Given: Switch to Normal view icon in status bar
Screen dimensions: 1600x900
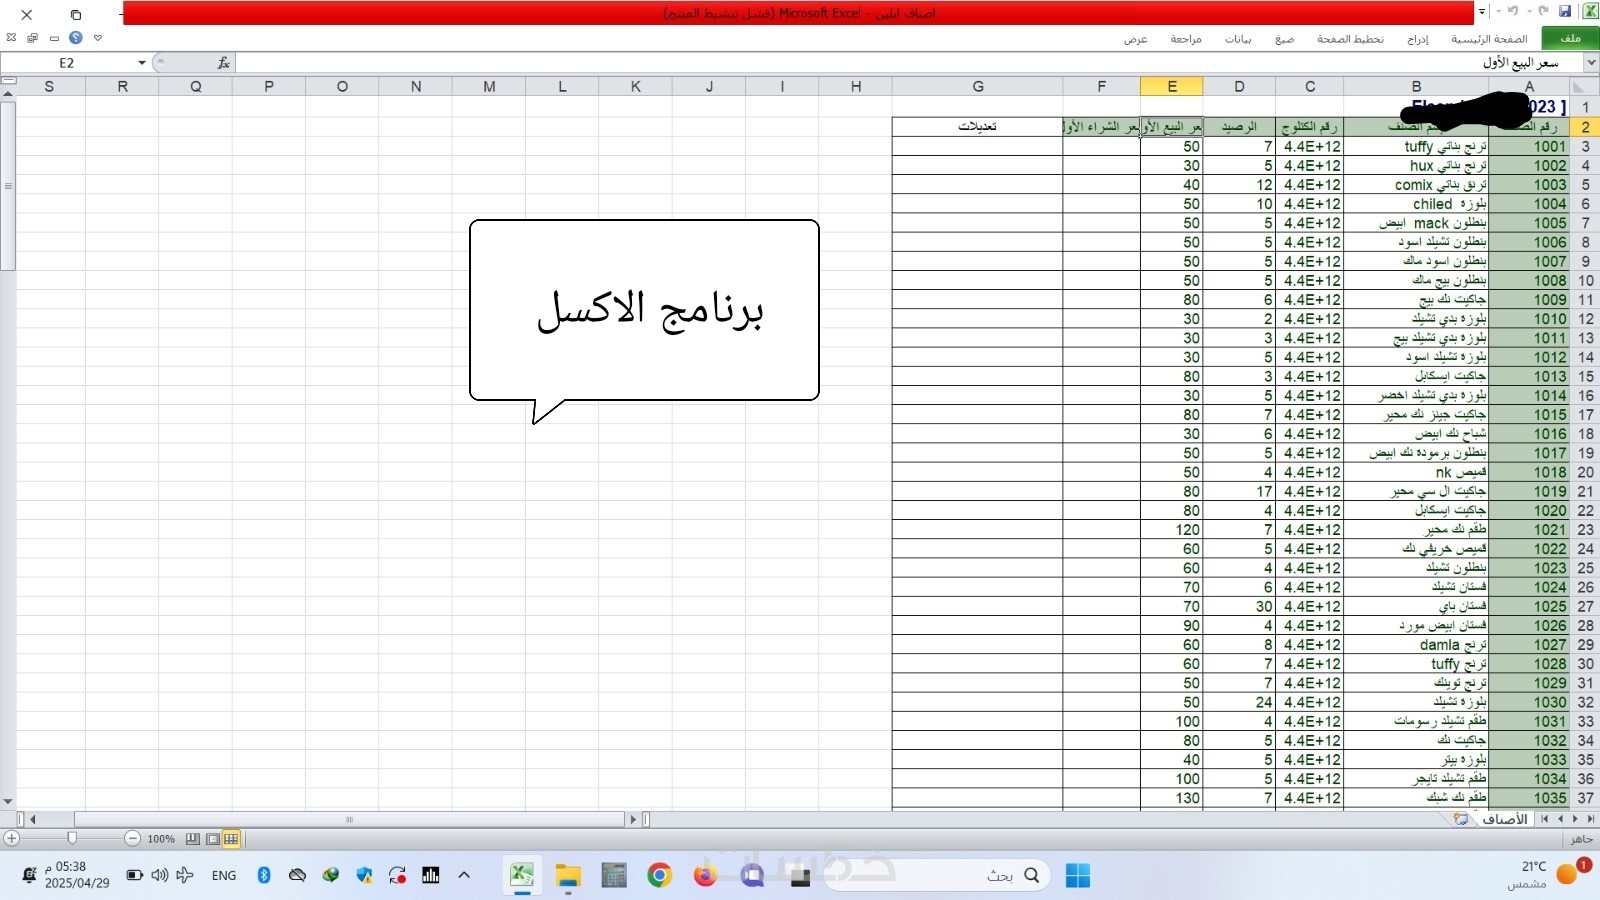Looking at the screenshot, I should [231, 839].
